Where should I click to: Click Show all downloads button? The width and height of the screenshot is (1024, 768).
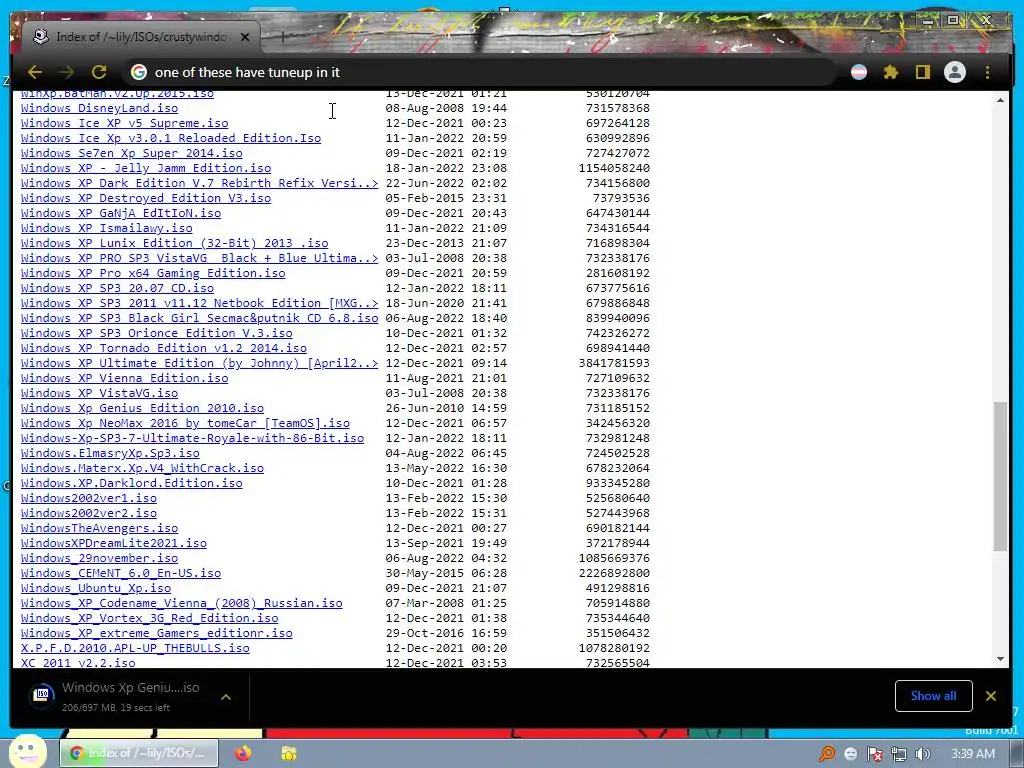(x=933, y=696)
